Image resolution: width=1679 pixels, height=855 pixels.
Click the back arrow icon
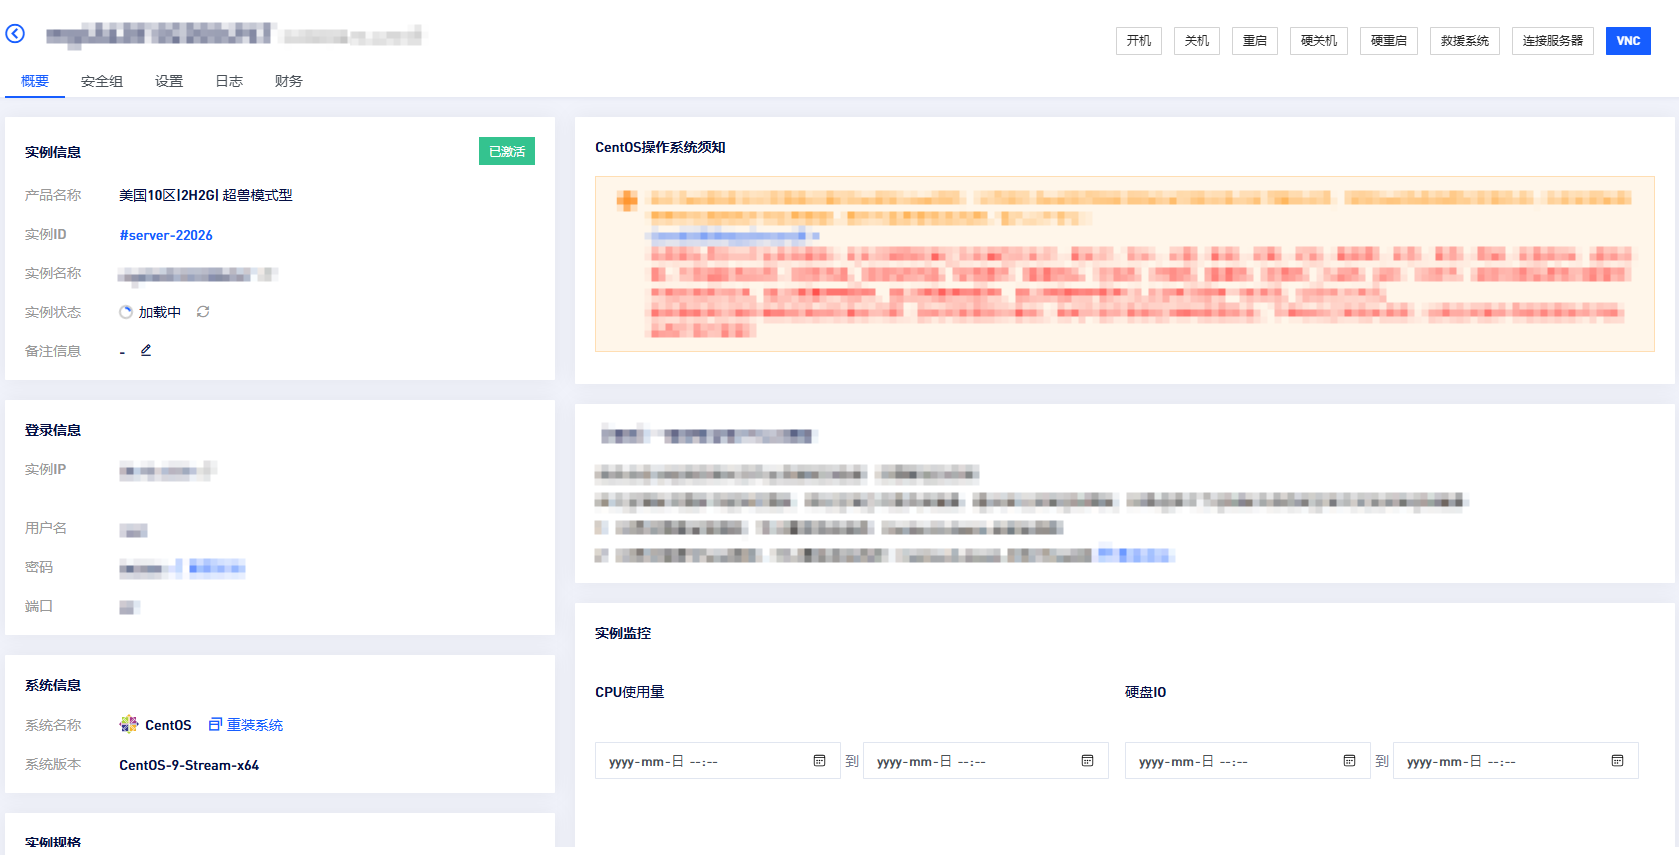(x=15, y=34)
